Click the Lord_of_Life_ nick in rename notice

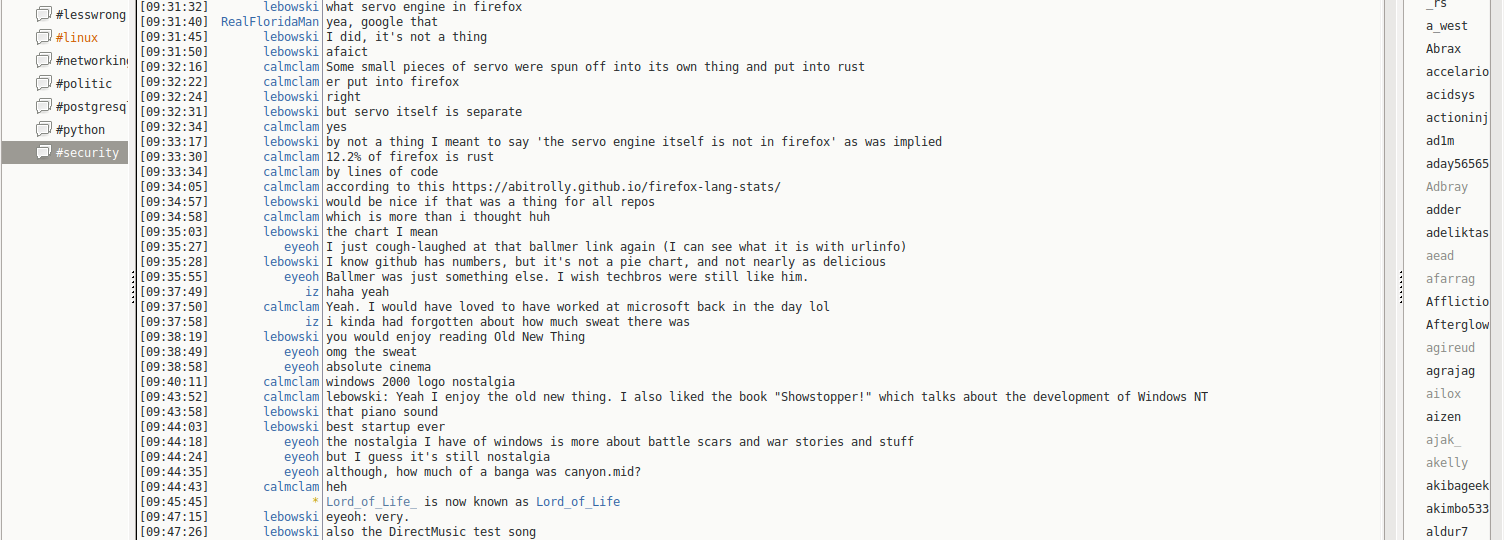[371, 502]
